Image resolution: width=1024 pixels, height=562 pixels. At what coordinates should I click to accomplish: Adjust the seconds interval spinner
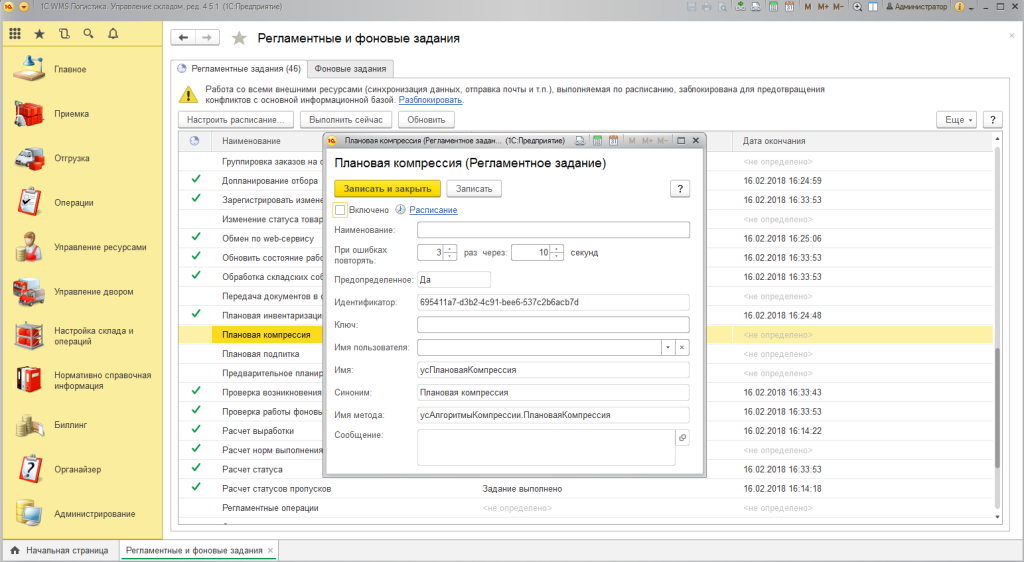[x=556, y=252]
